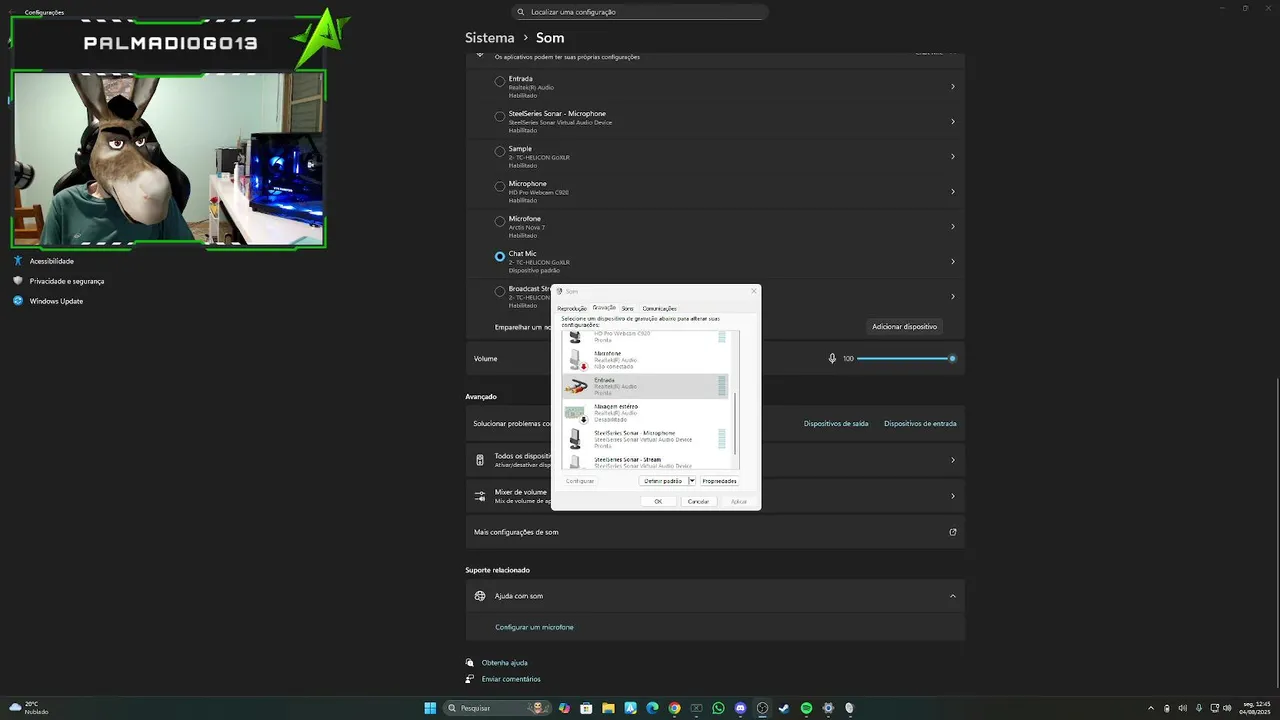Viewport: 1280px width, 720px height.
Task: Show hidden system tray icons
Action: click(1150, 708)
